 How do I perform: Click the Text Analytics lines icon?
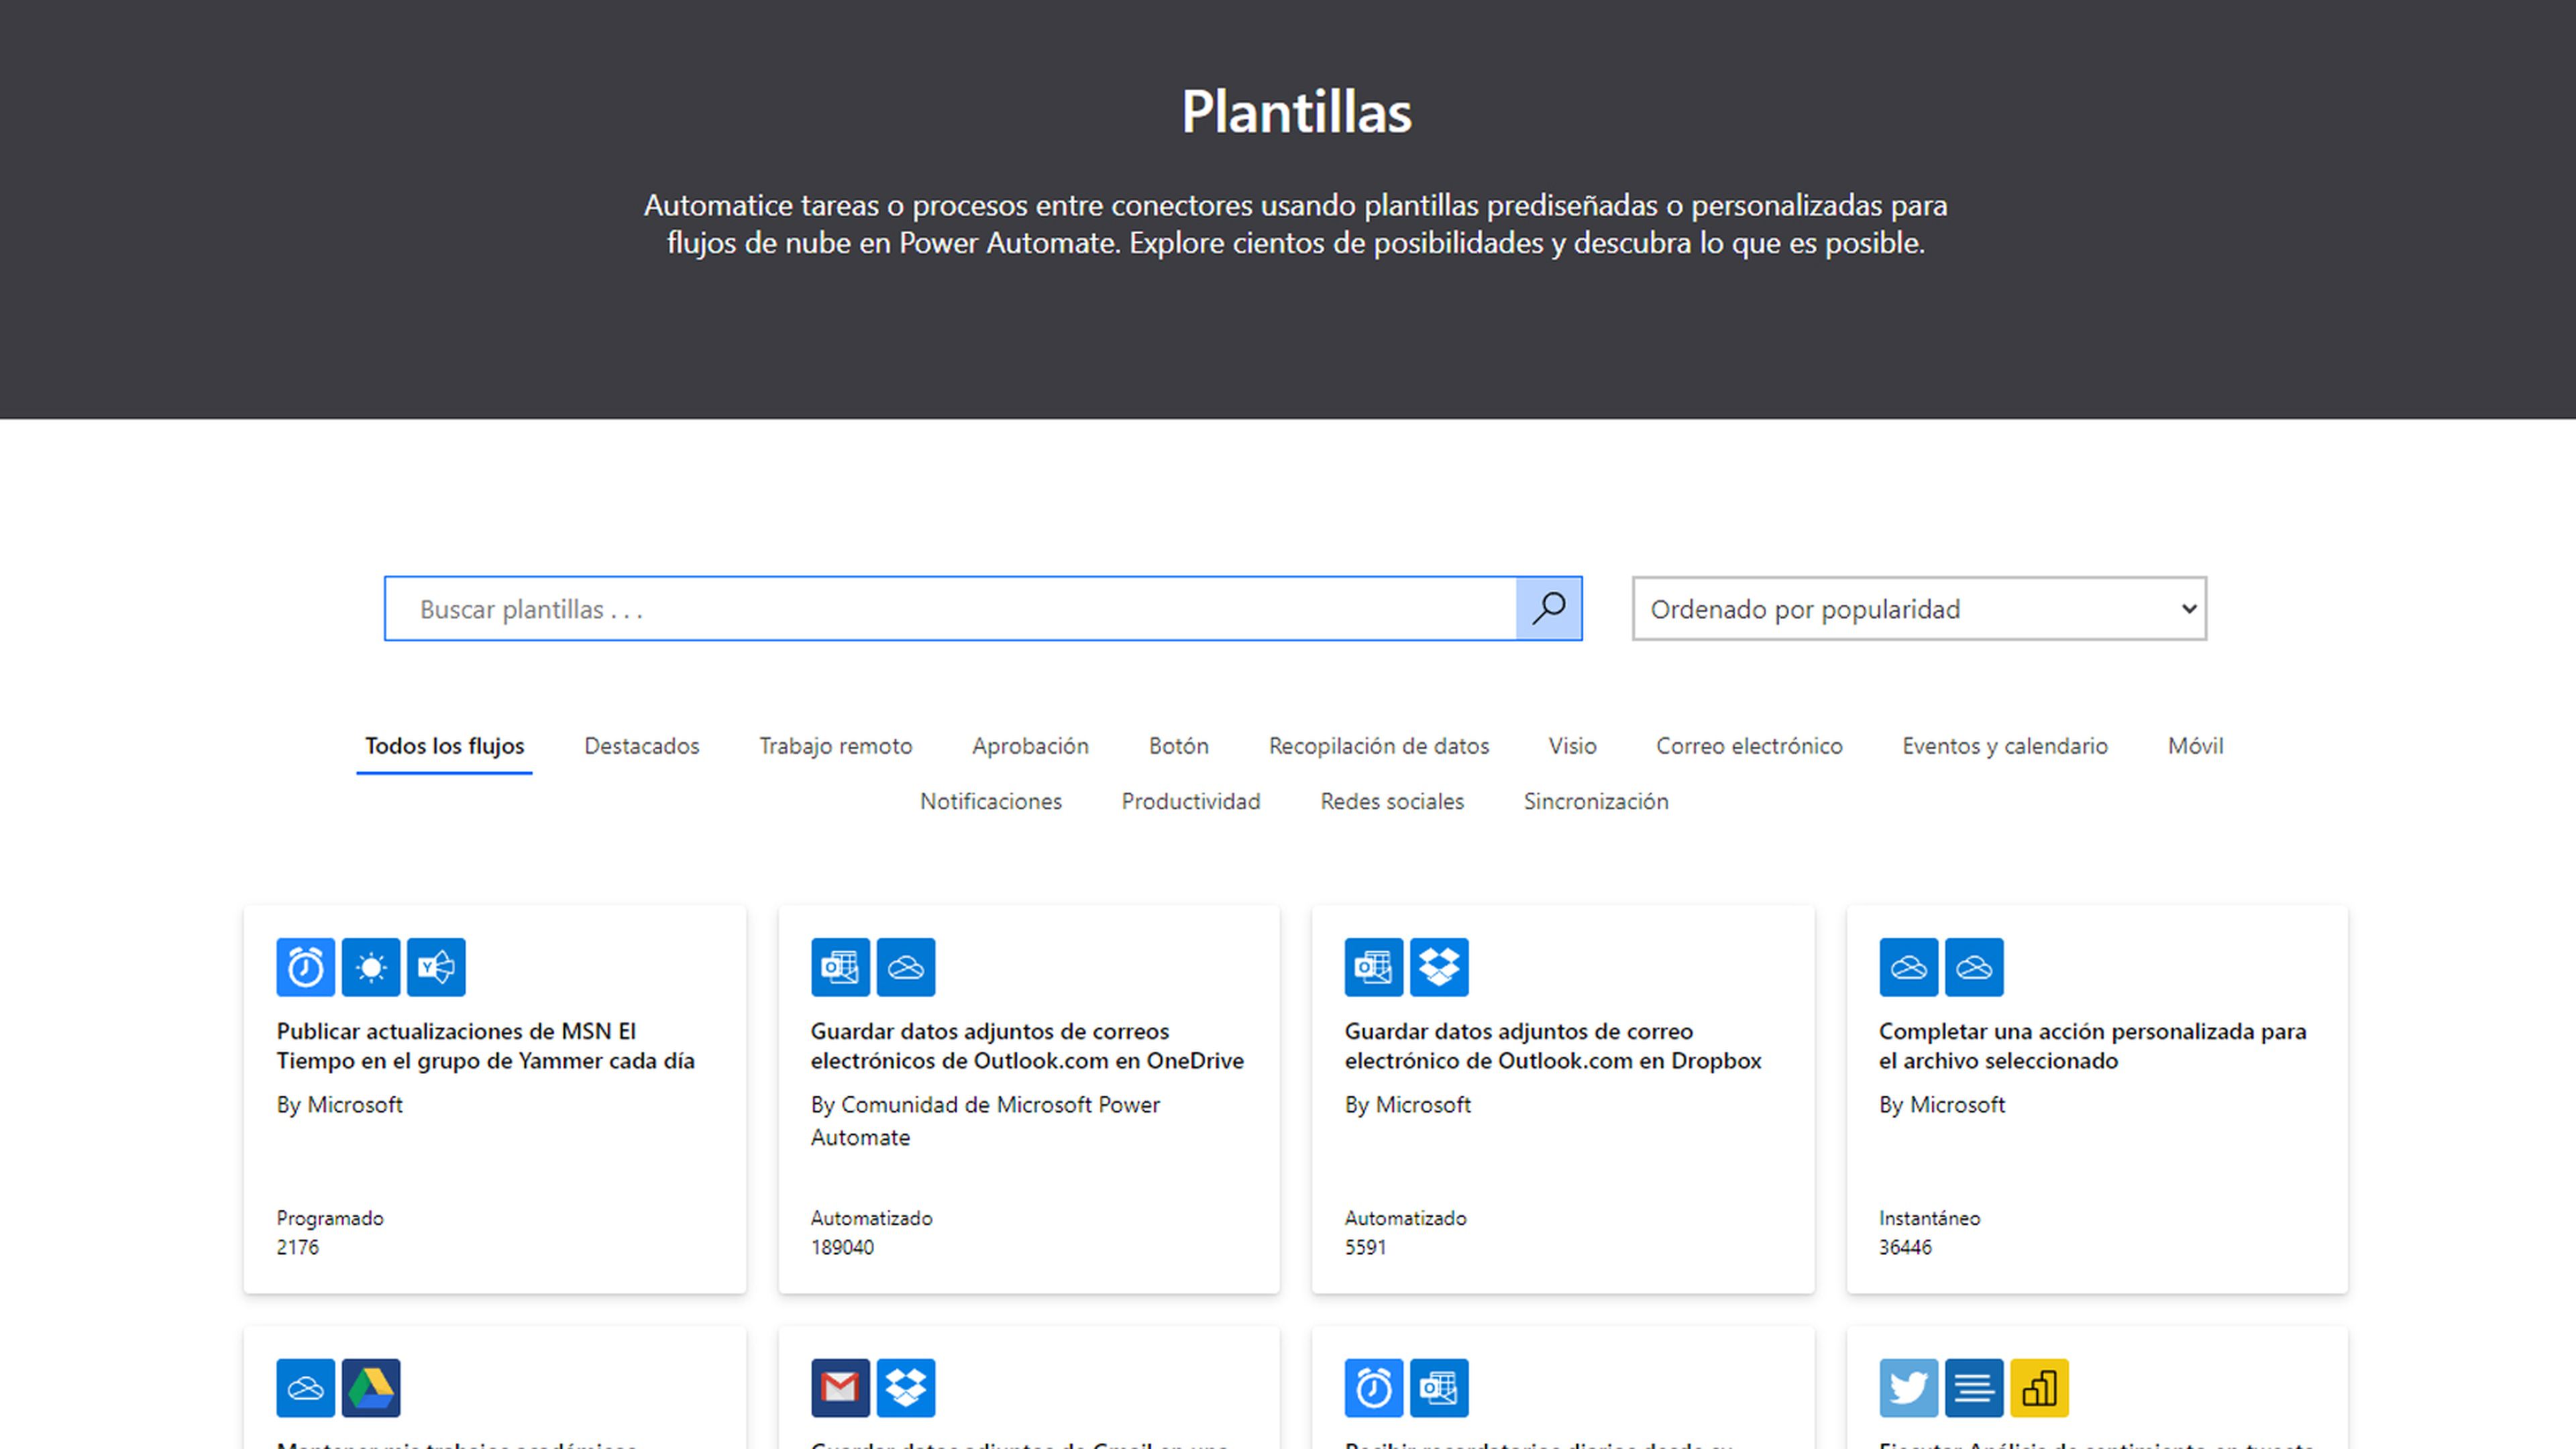(1974, 1388)
